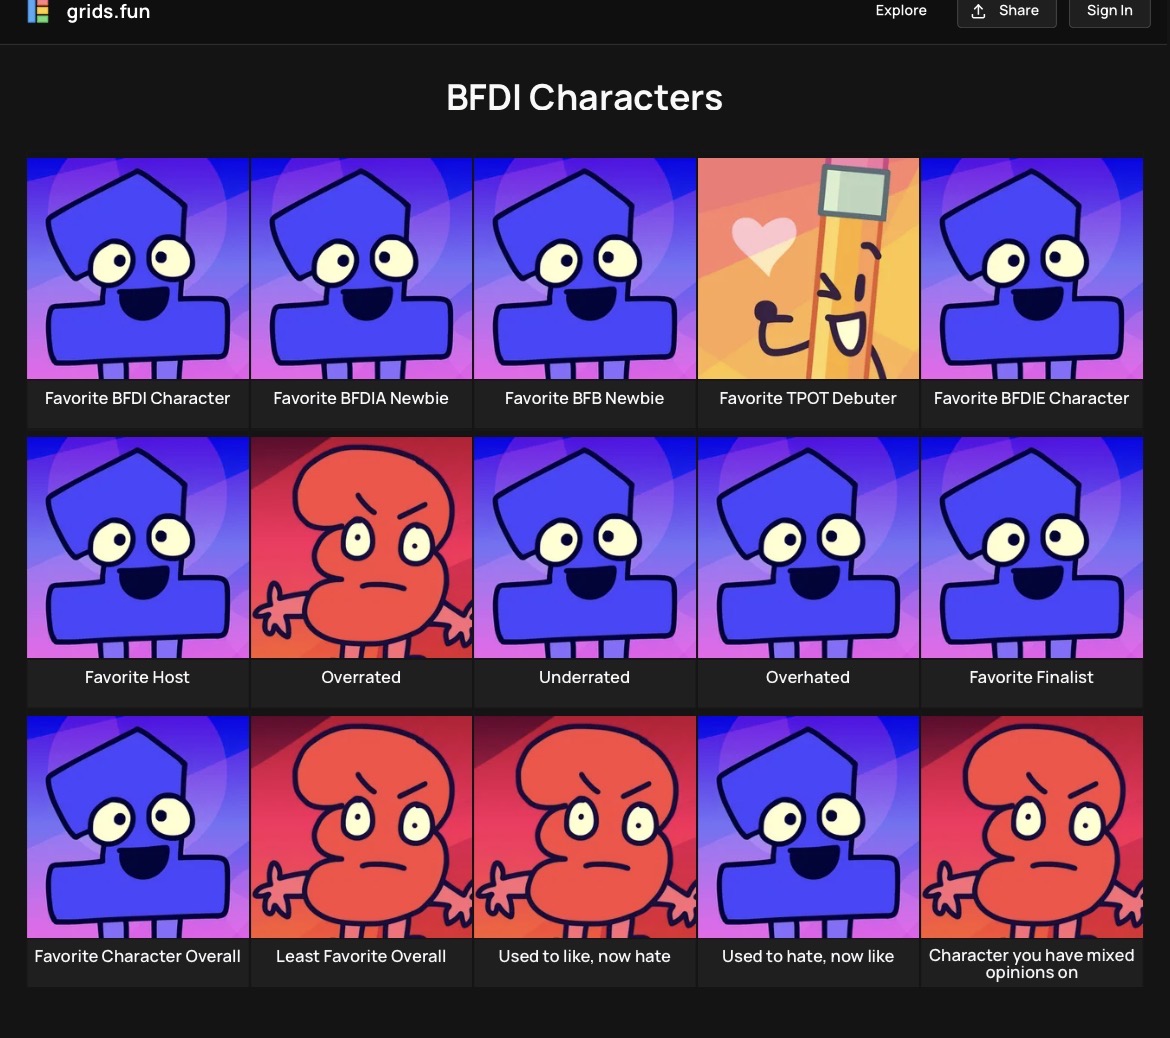Select the Favorite BFDI Character image

click(138, 269)
